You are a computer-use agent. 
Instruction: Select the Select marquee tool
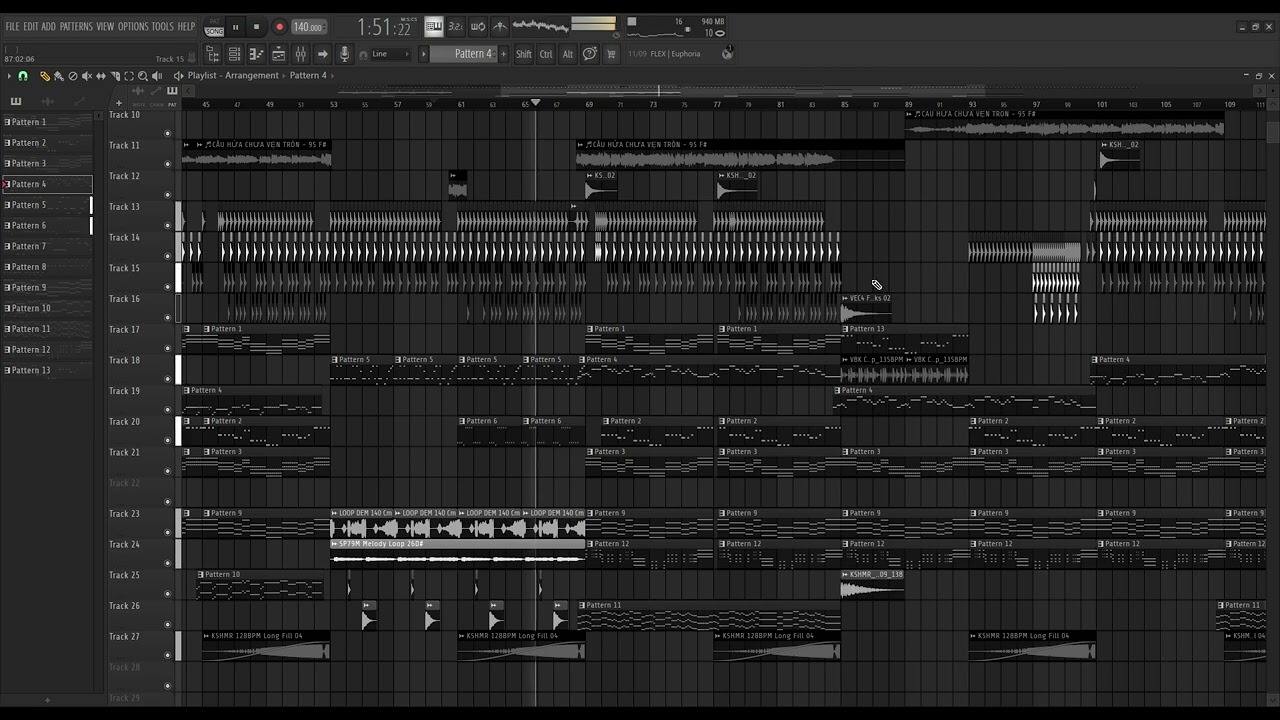tap(128, 76)
